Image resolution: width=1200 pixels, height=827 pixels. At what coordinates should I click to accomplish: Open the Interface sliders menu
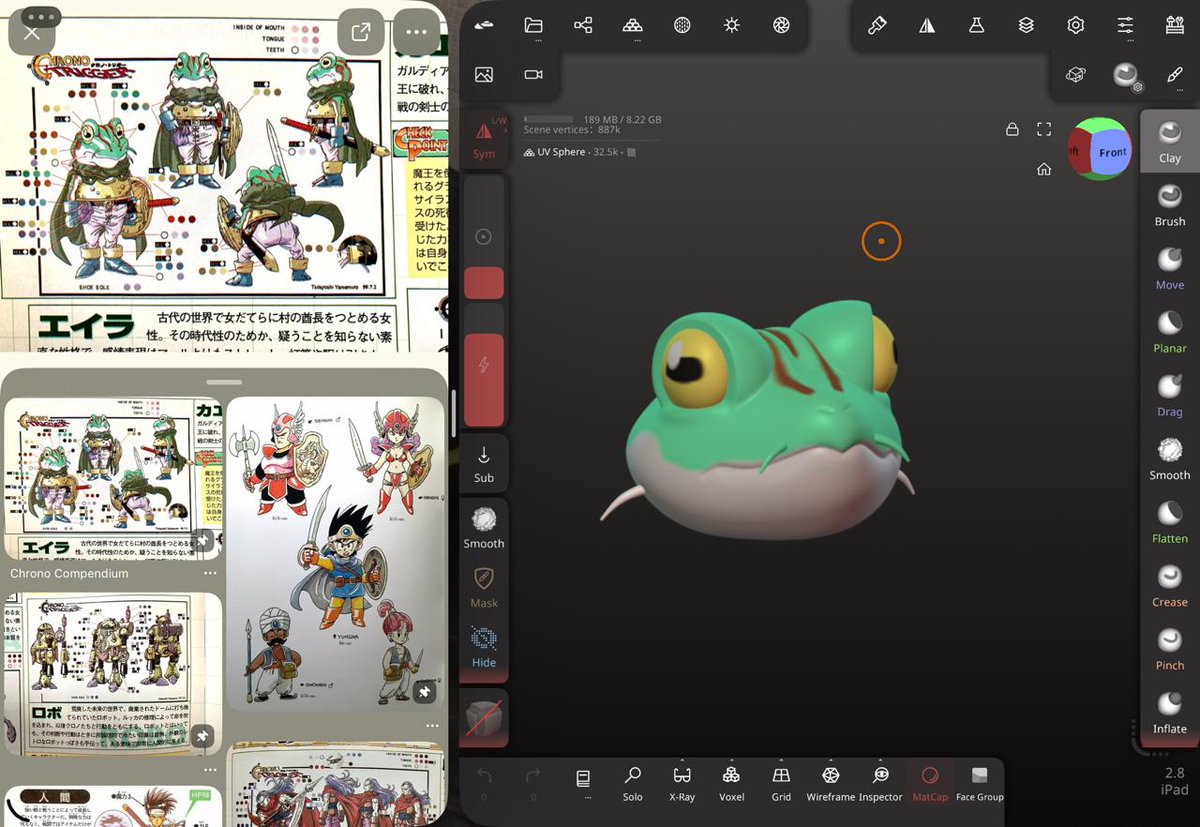point(1125,26)
